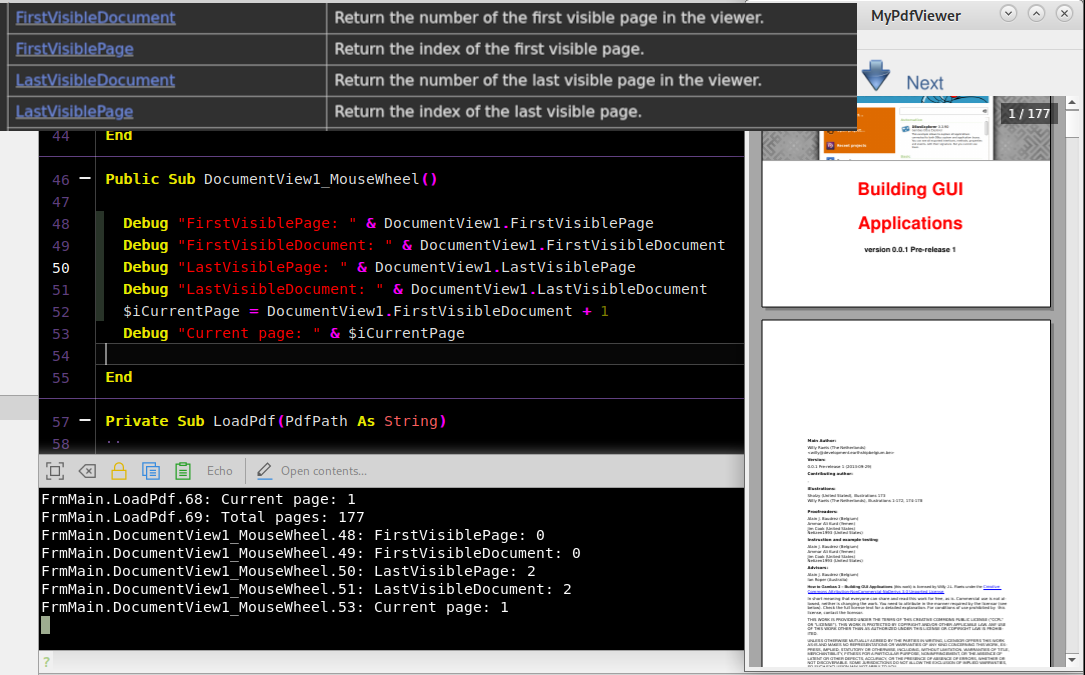Click the blue down arrow Next icon

pyautogui.click(x=876, y=76)
